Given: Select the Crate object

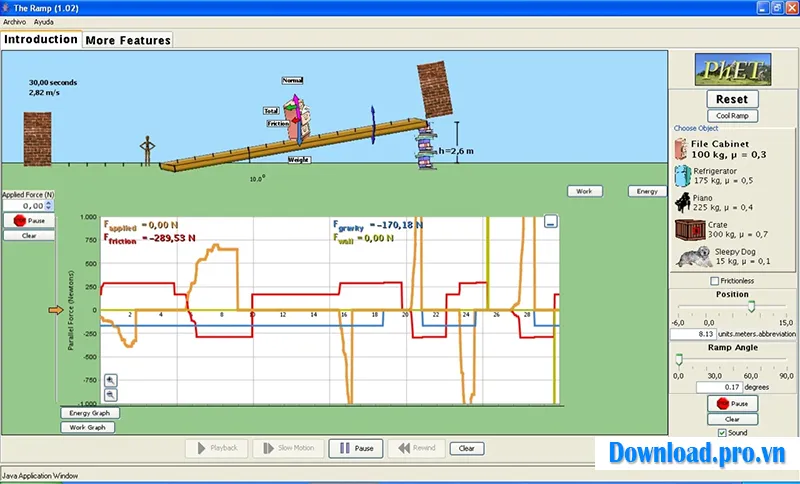Looking at the screenshot, I should (731, 230).
